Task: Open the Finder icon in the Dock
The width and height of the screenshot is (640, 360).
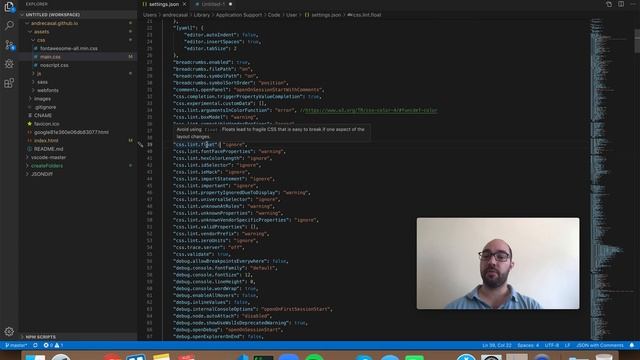Action: (x=35, y=358)
